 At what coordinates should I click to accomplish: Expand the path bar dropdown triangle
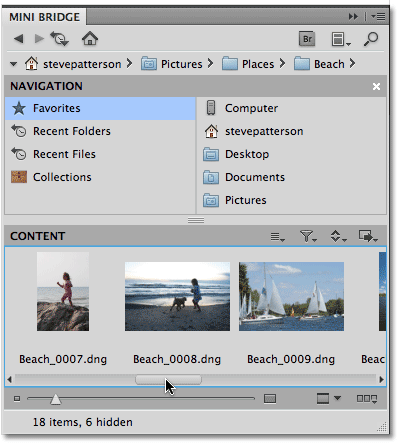13,64
